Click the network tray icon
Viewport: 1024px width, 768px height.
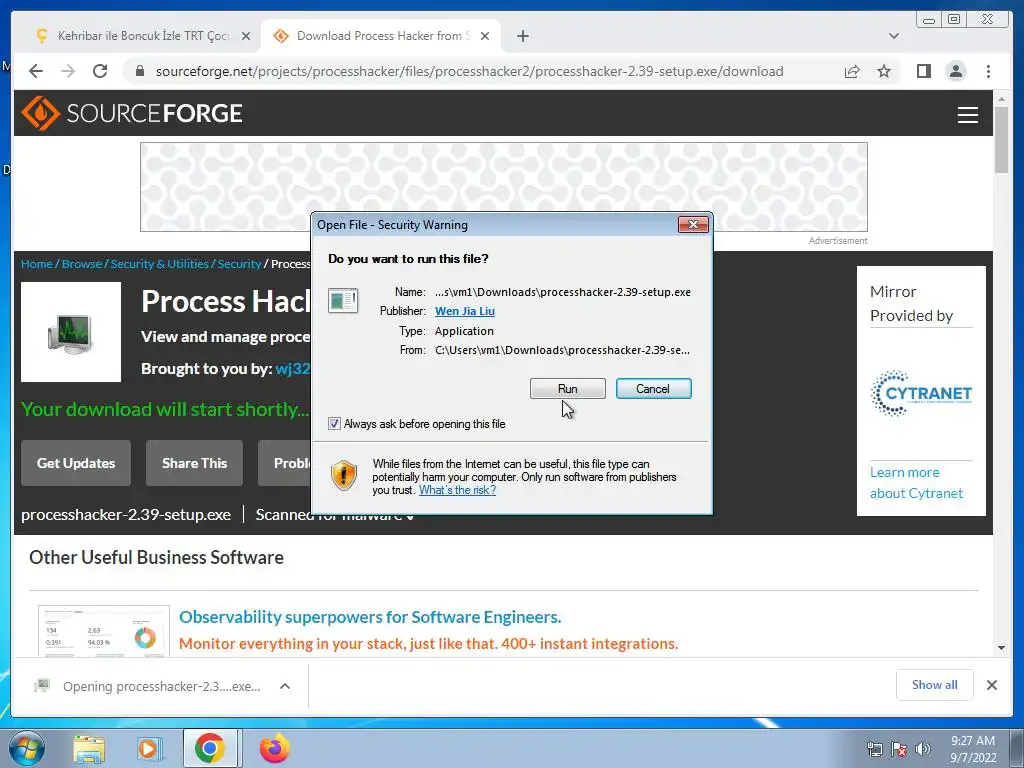coord(874,749)
